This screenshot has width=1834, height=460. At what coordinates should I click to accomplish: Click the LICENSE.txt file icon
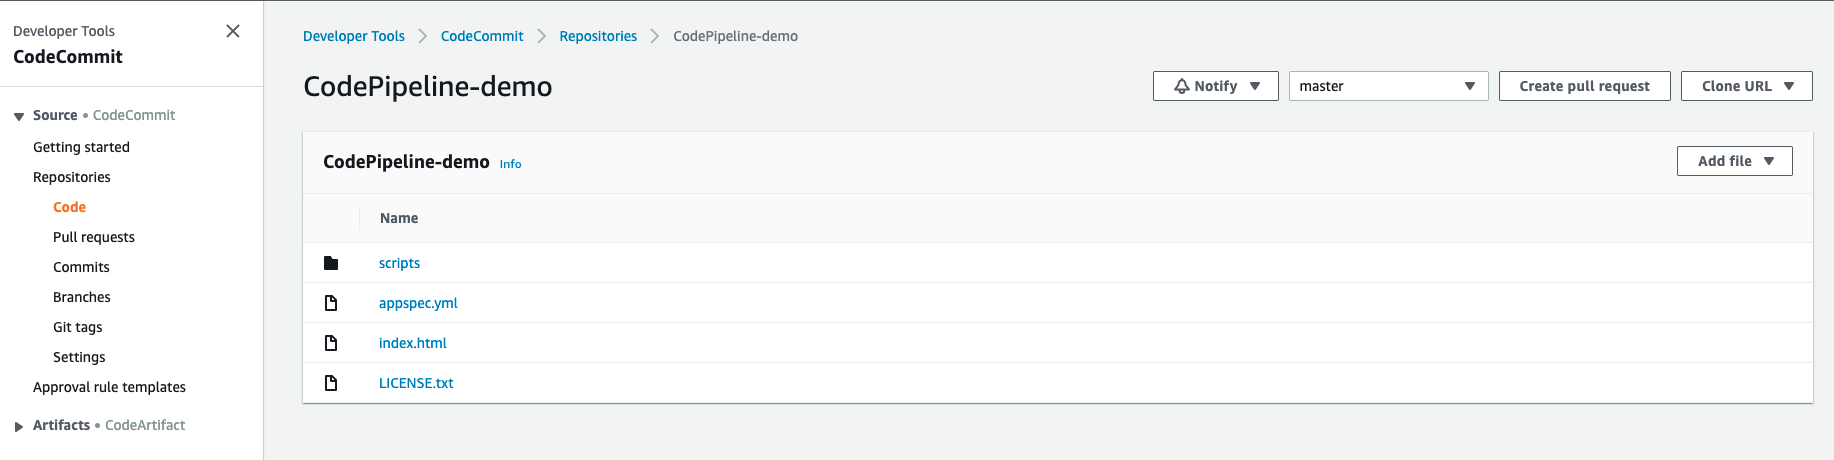(x=331, y=383)
